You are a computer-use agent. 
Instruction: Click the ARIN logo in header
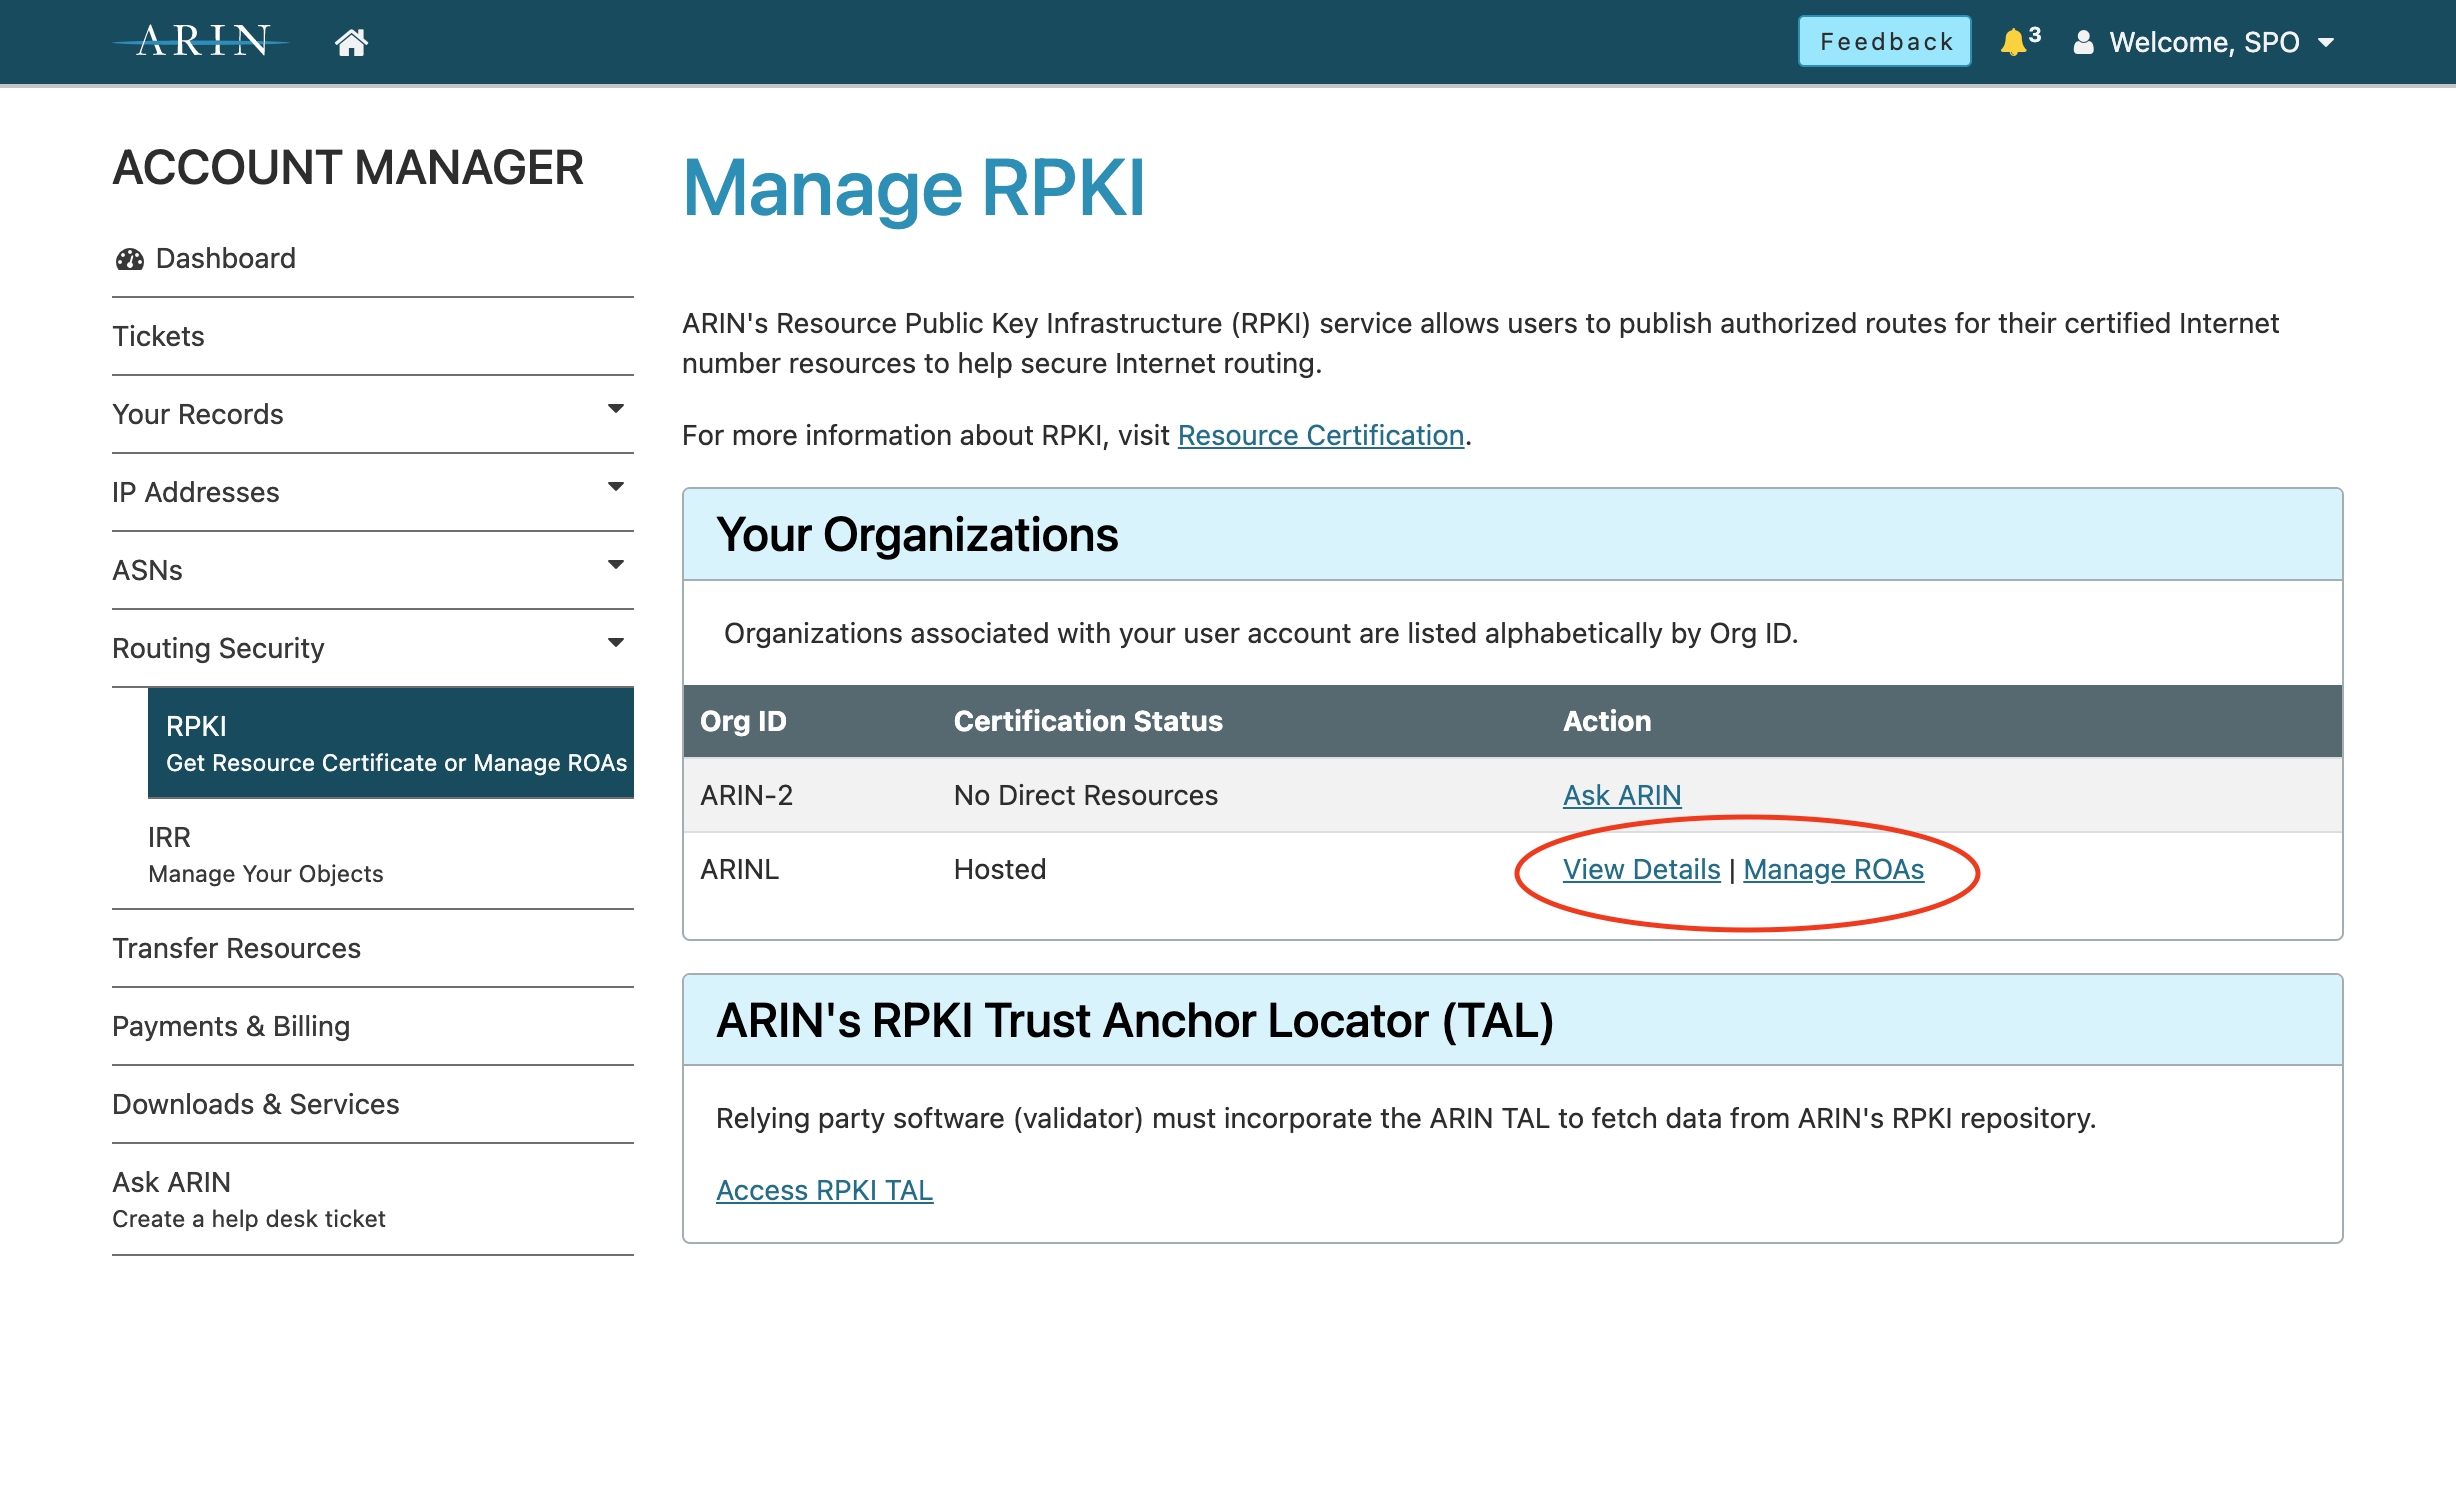click(x=201, y=41)
